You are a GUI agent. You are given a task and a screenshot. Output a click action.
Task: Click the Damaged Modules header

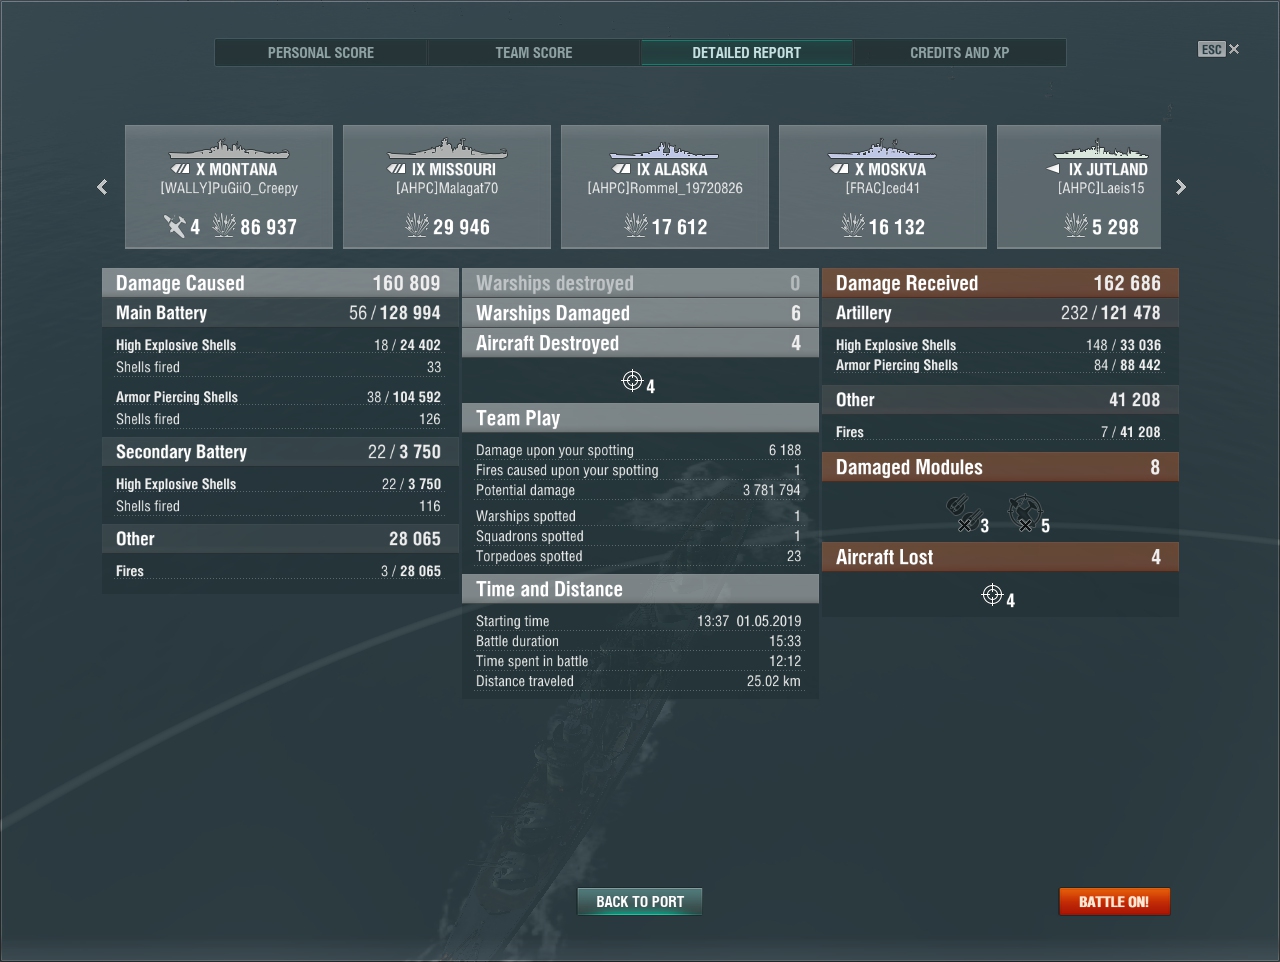point(1000,467)
